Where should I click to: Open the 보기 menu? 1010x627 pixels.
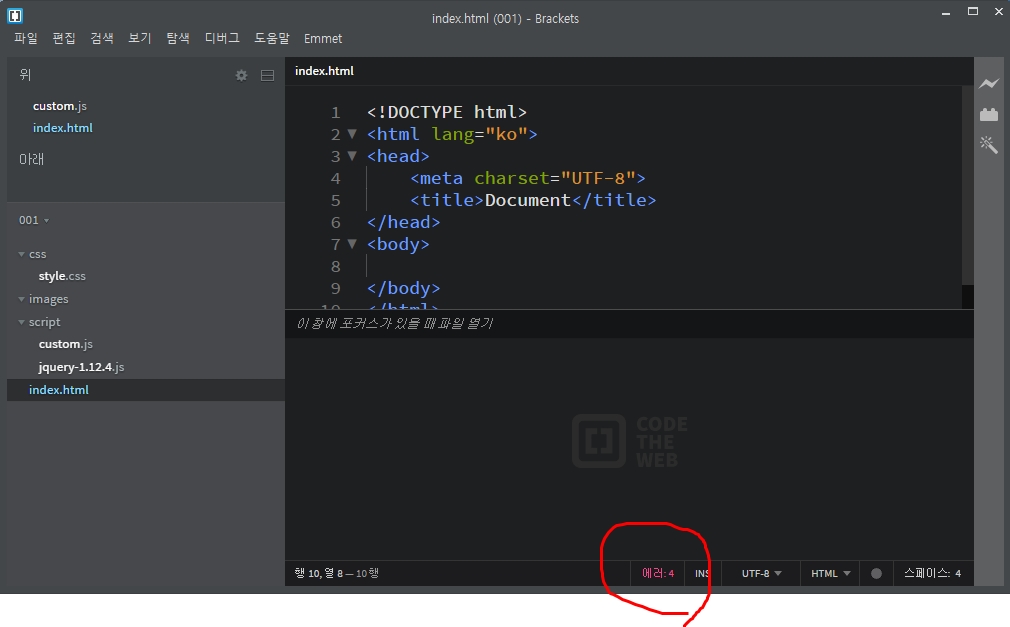coord(140,38)
